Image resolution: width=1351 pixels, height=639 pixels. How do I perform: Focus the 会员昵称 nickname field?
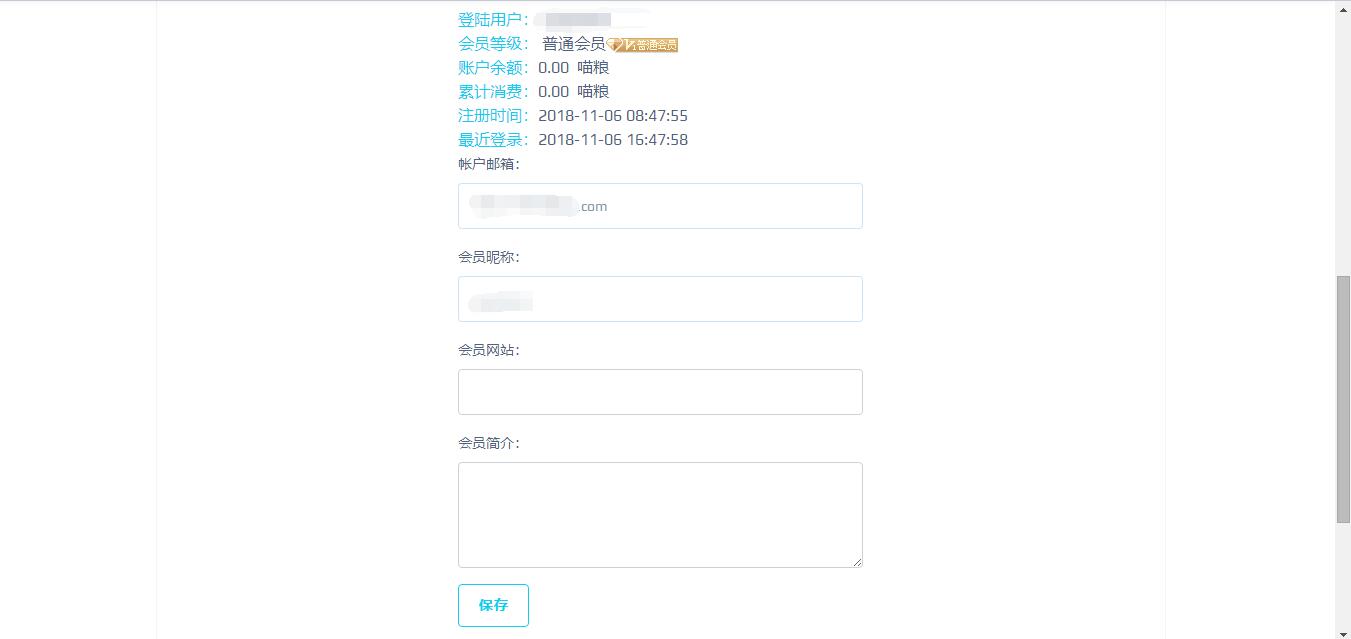(x=660, y=299)
